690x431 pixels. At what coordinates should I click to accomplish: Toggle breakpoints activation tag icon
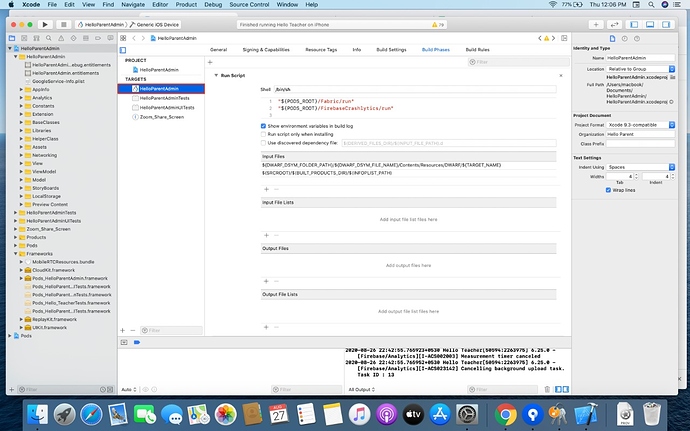[137, 343]
